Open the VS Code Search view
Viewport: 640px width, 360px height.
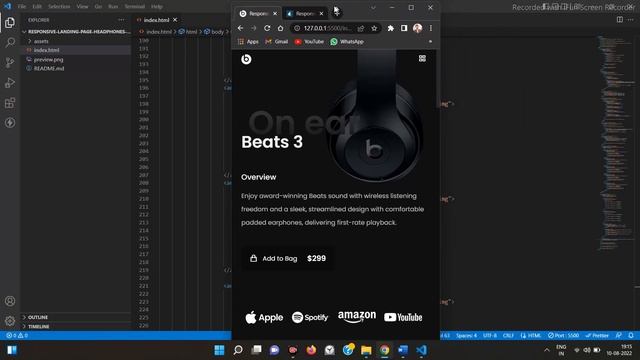coord(10,42)
